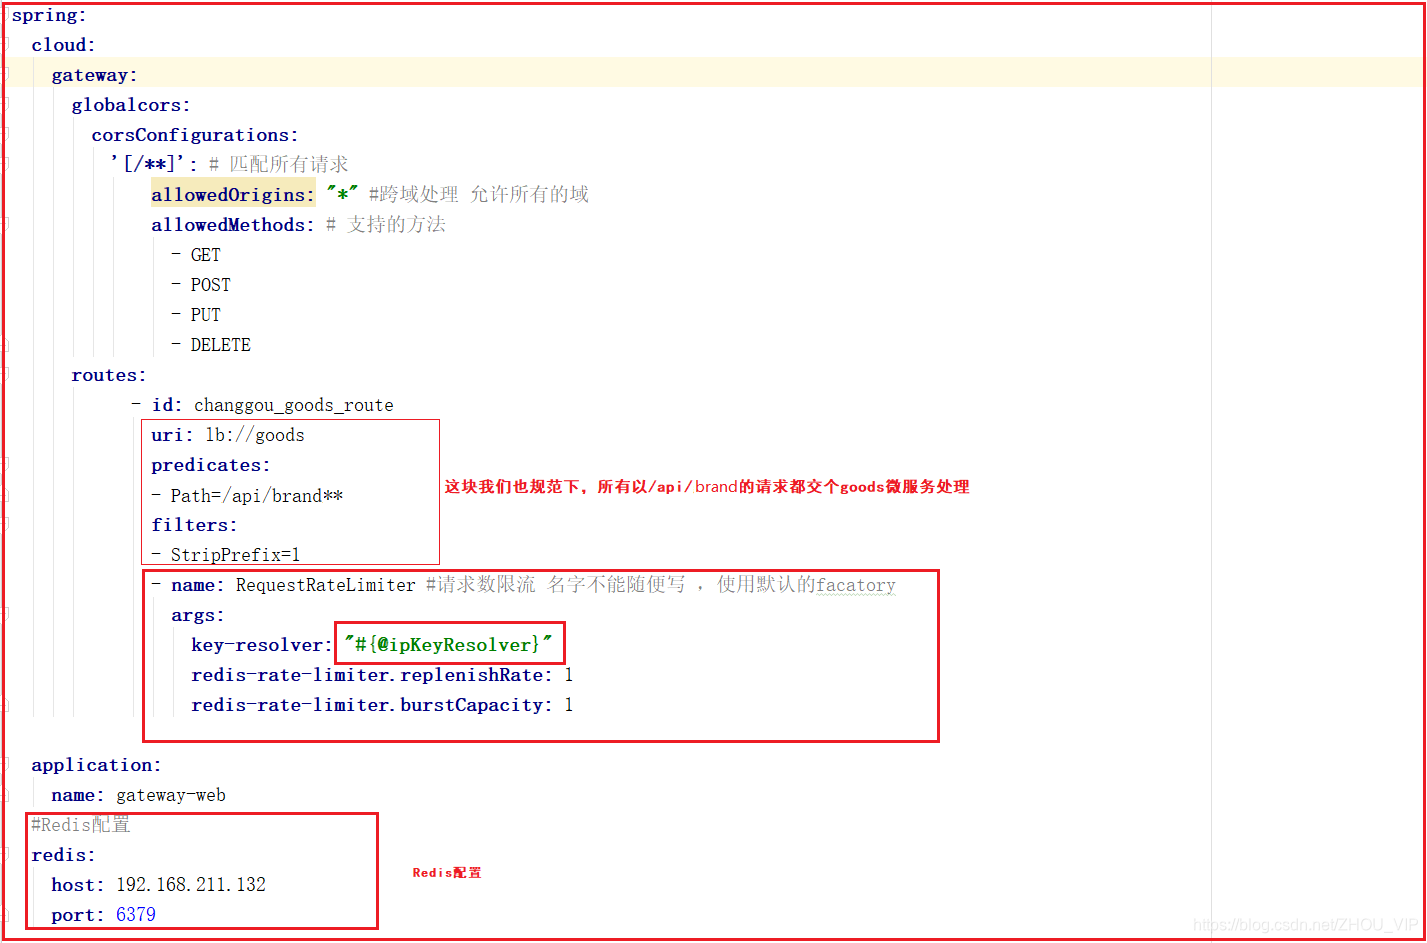1427x943 pixels.
Task: Click the 'uri:' key
Action: [x=172, y=435]
